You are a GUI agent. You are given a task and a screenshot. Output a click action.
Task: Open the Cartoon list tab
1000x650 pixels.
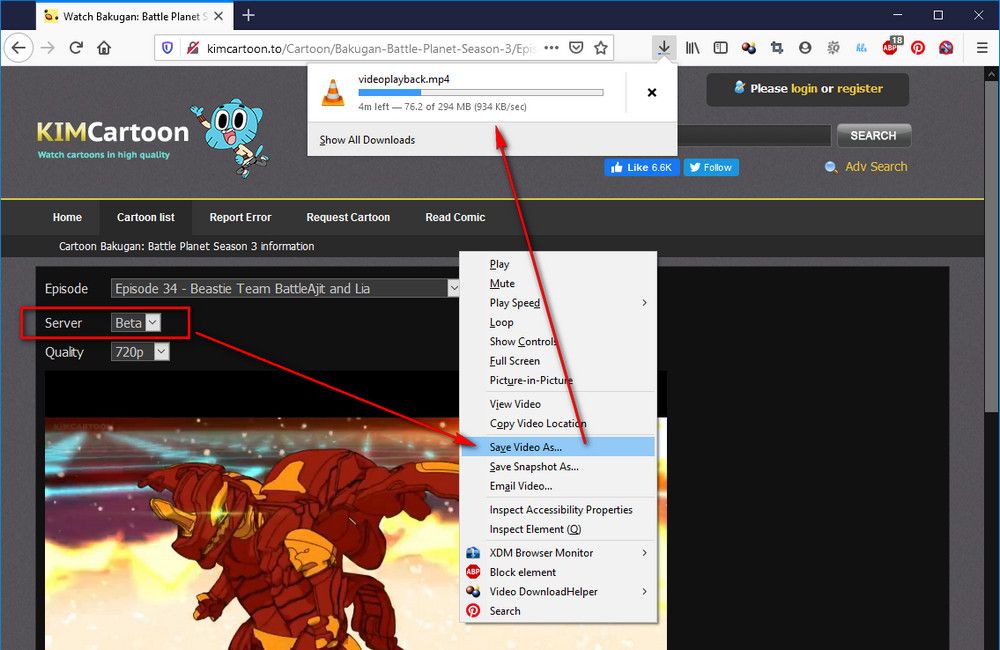[x=145, y=218]
